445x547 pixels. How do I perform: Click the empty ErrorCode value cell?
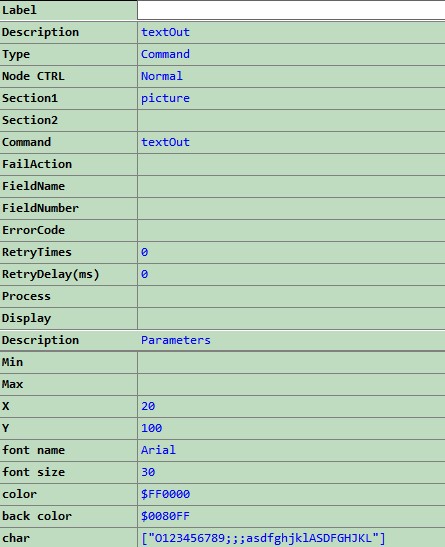(x=291, y=230)
